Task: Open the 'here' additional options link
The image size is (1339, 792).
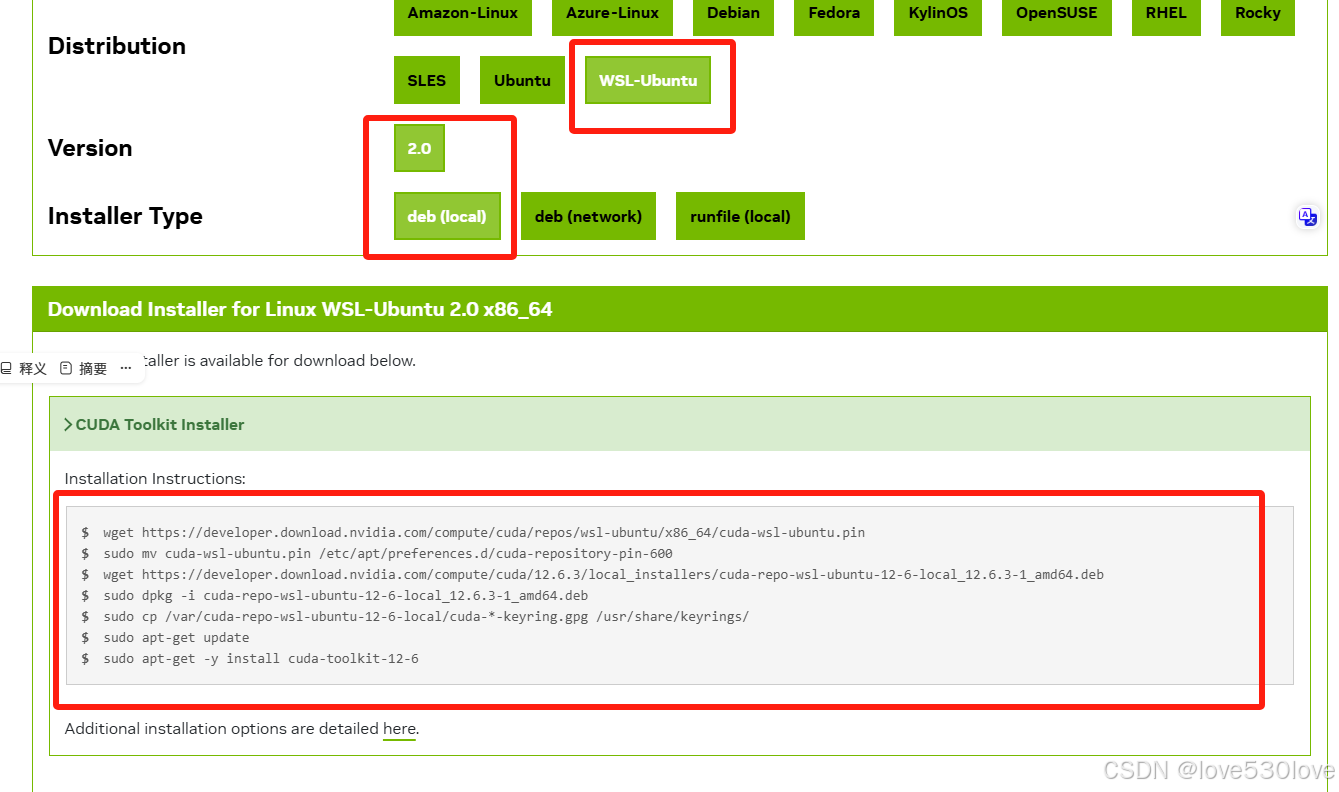Action: (x=399, y=729)
